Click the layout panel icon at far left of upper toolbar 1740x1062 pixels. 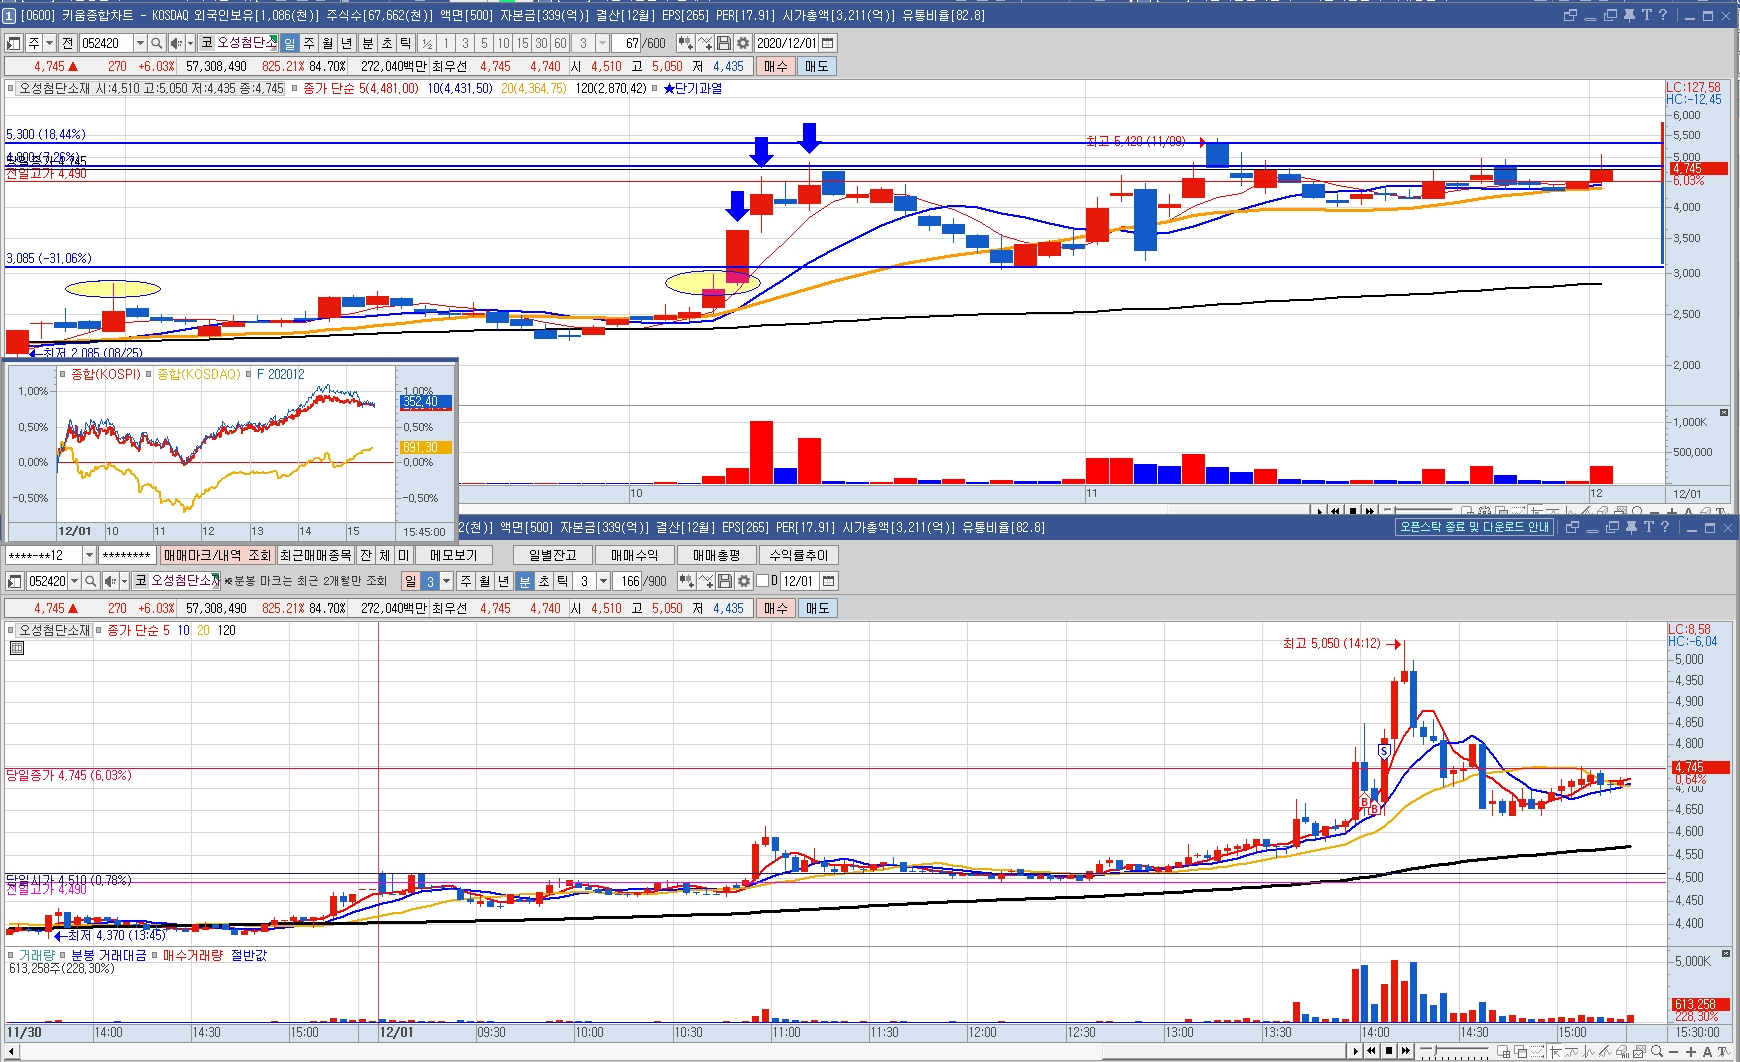tap(14, 43)
